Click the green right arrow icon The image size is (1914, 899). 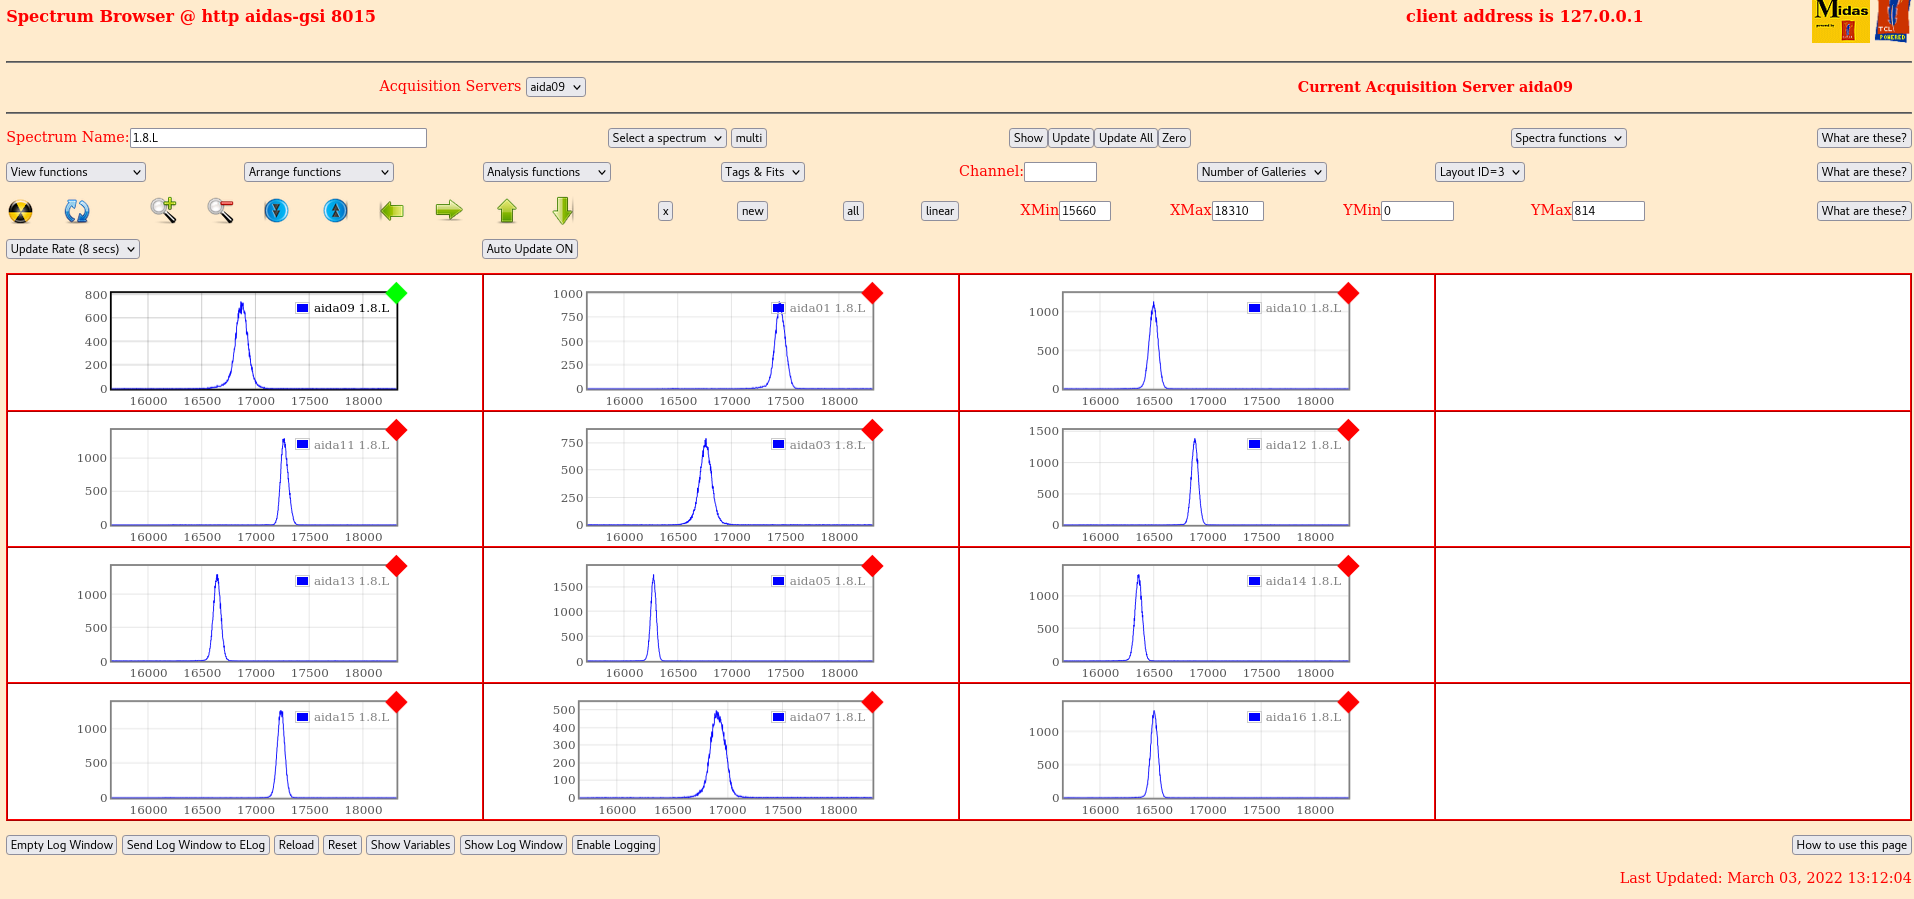(449, 210)
